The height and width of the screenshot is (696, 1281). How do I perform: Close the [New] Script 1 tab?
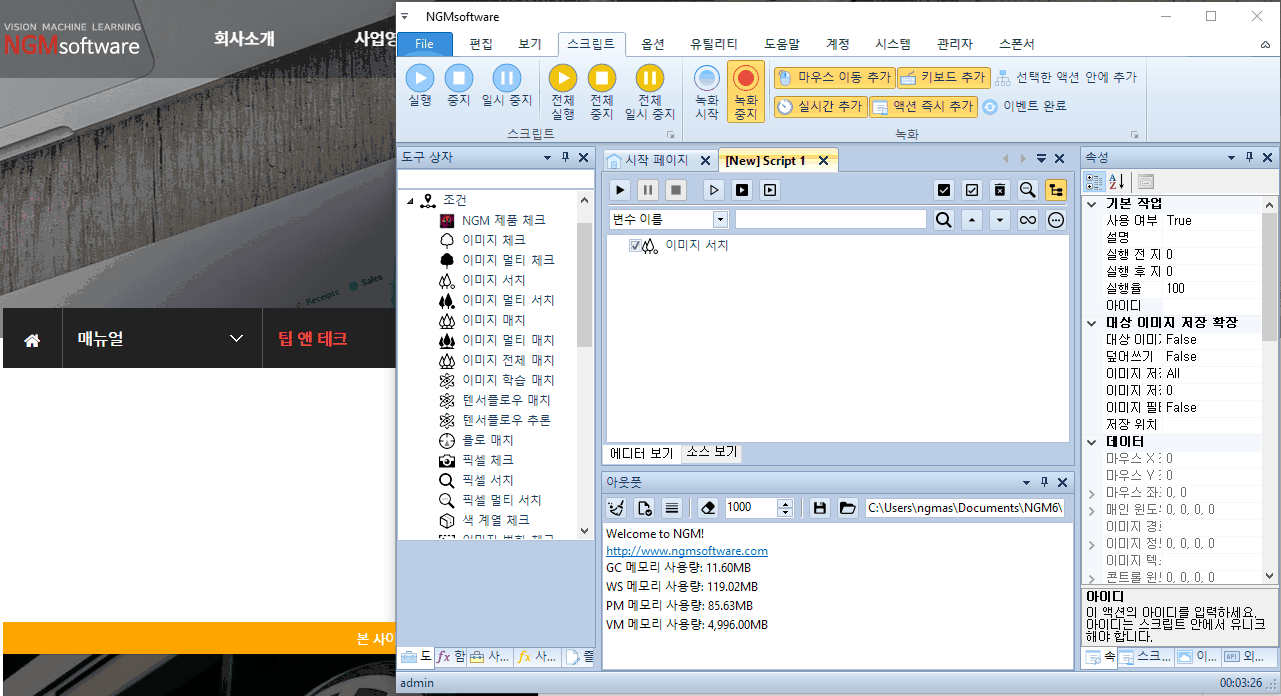point(823,160)
